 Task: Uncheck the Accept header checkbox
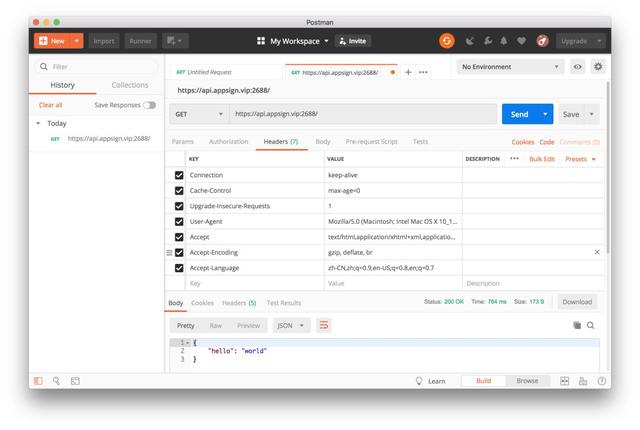[x=179, y=237]
